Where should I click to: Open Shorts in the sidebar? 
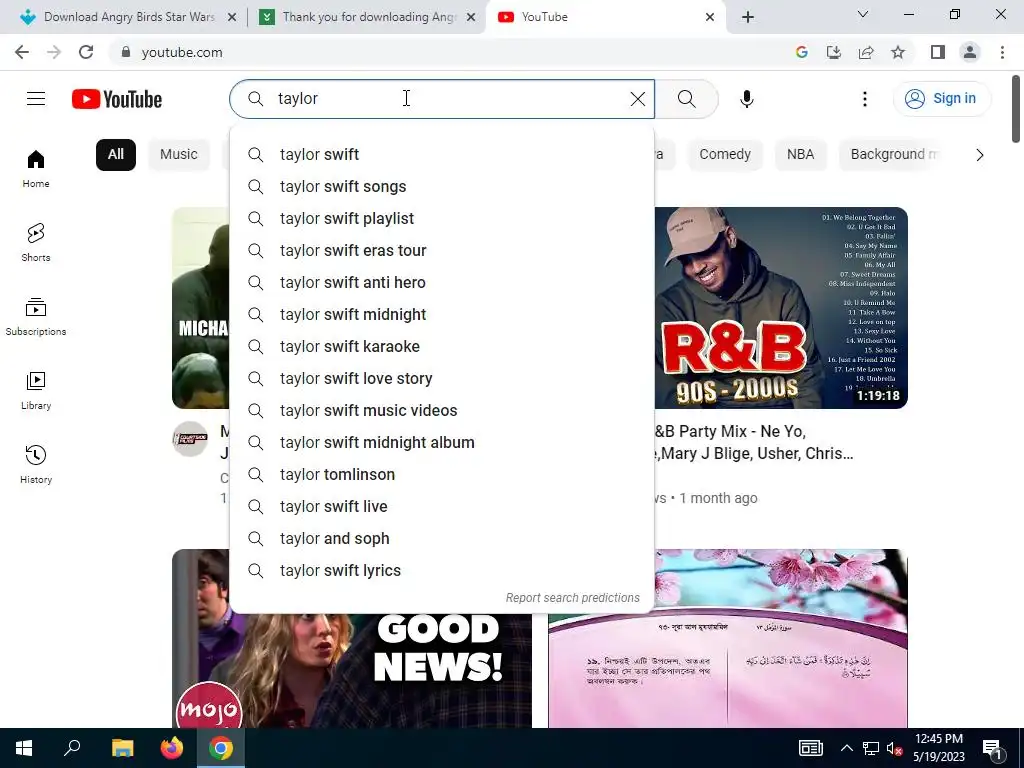tap(36, 243)
